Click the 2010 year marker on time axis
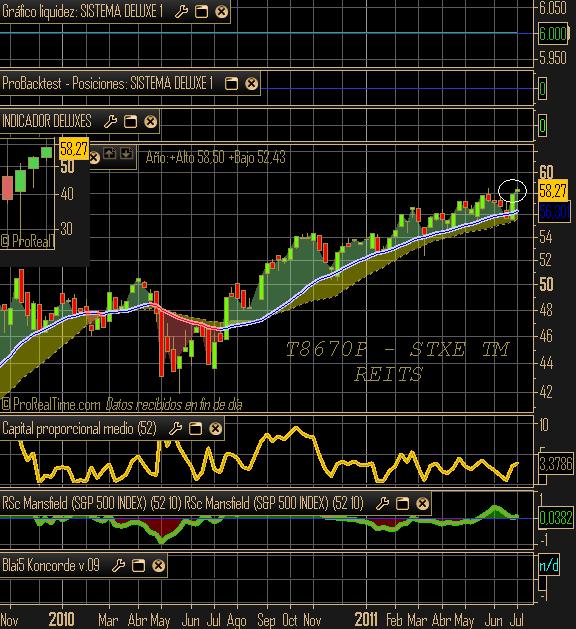 61,619
